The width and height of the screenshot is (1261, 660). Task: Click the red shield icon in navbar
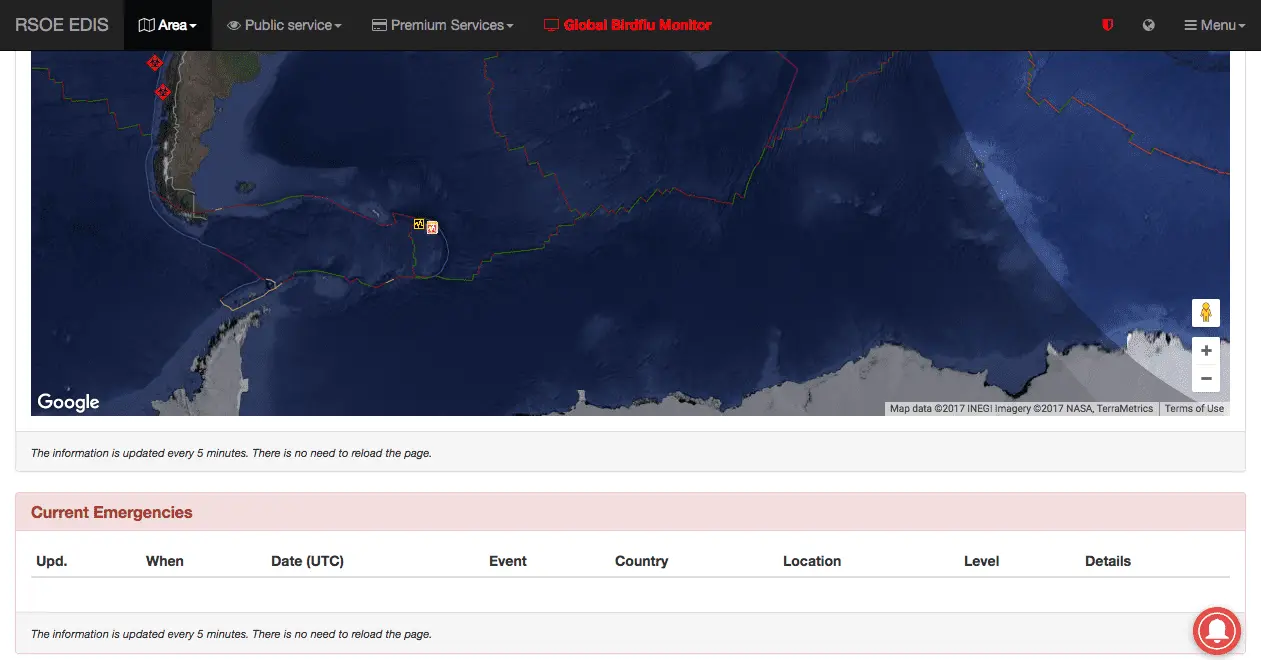pos(1107,25)
